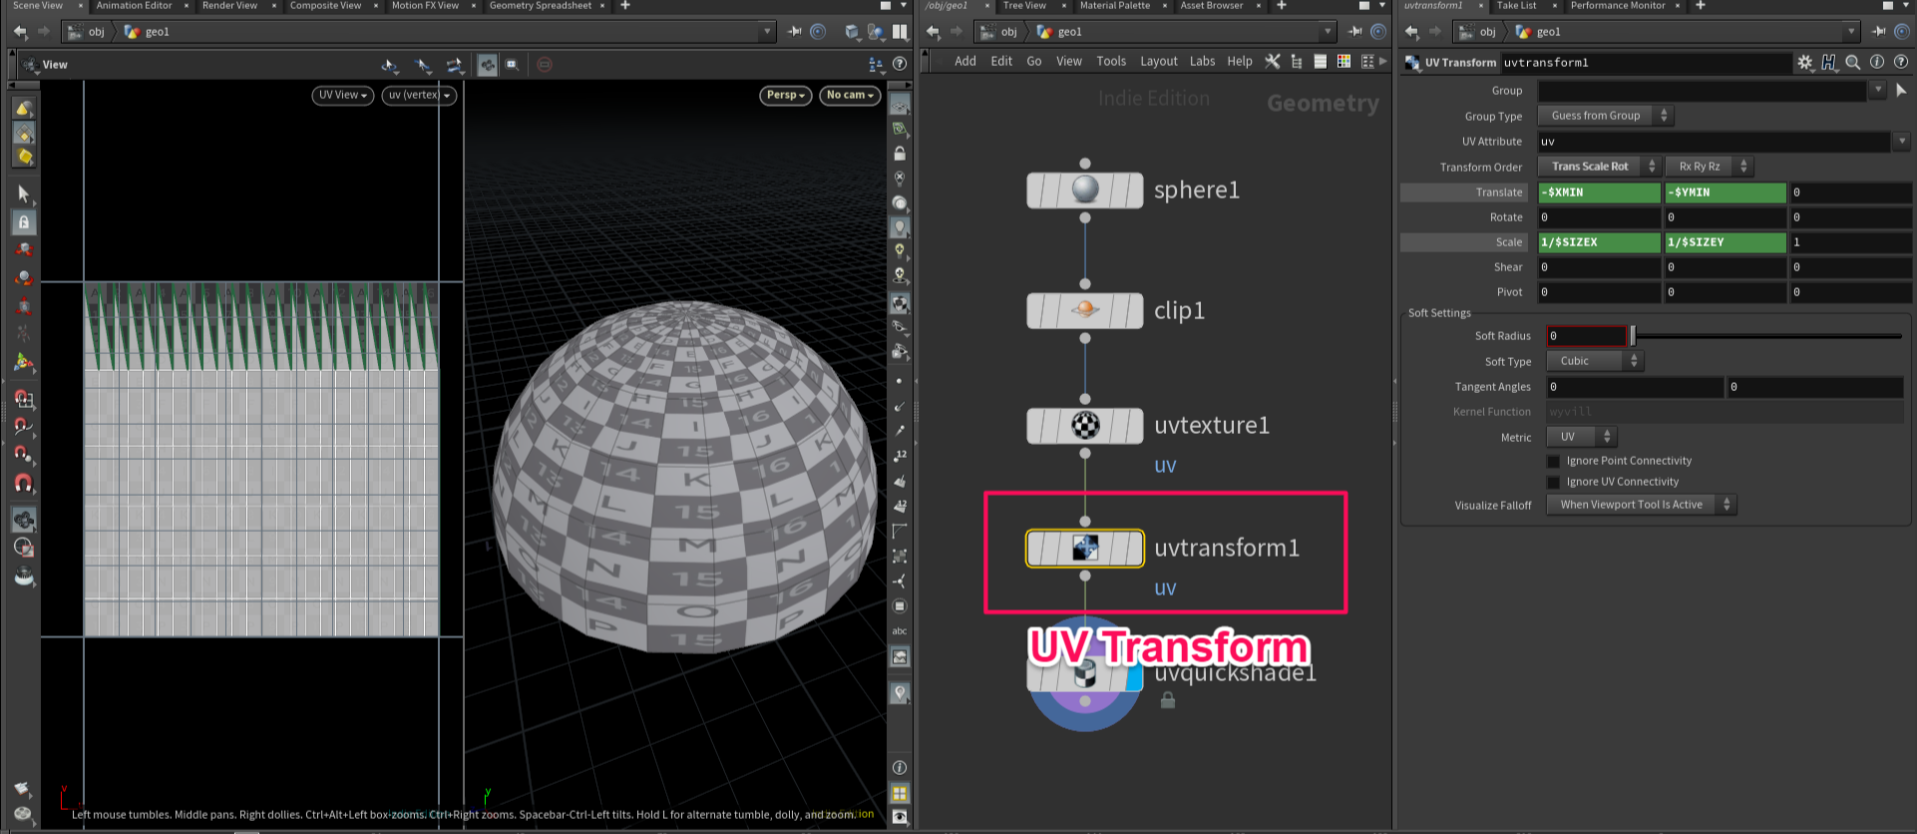Click the wrench tools icon in network toolbar

click(x=1272, y=61)
